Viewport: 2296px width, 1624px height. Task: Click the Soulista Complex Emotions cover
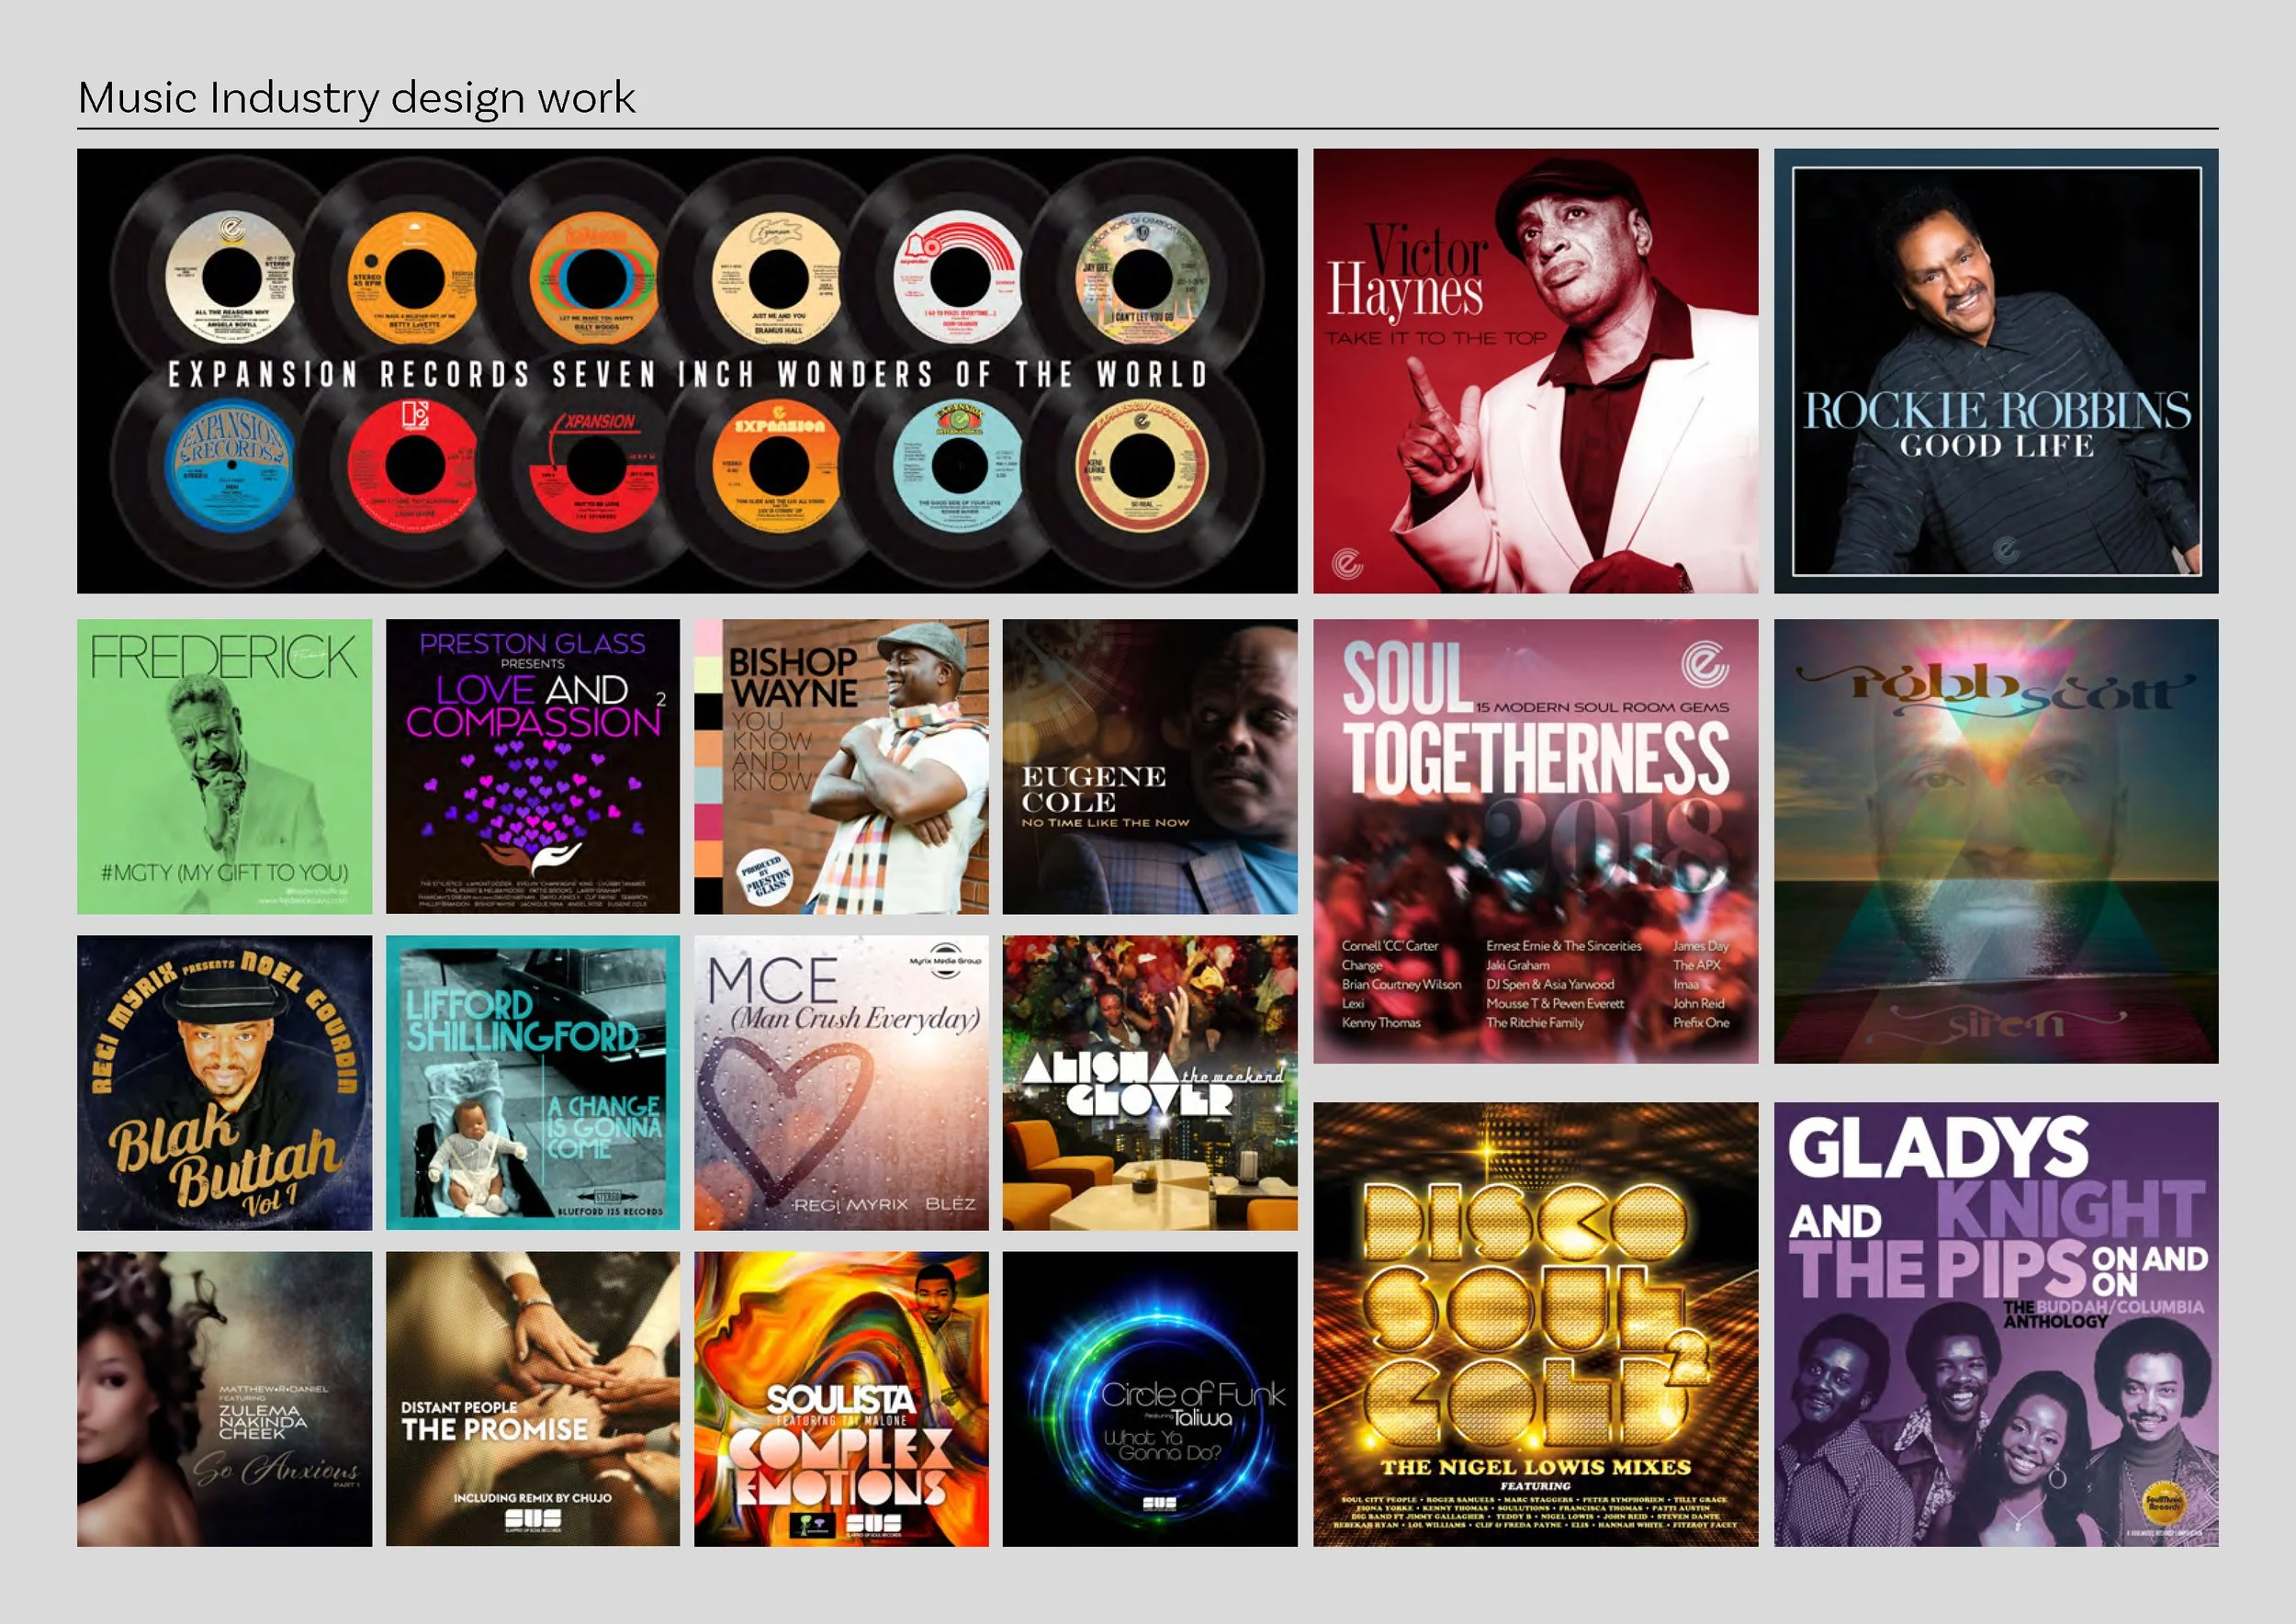tap(841, 1398)
